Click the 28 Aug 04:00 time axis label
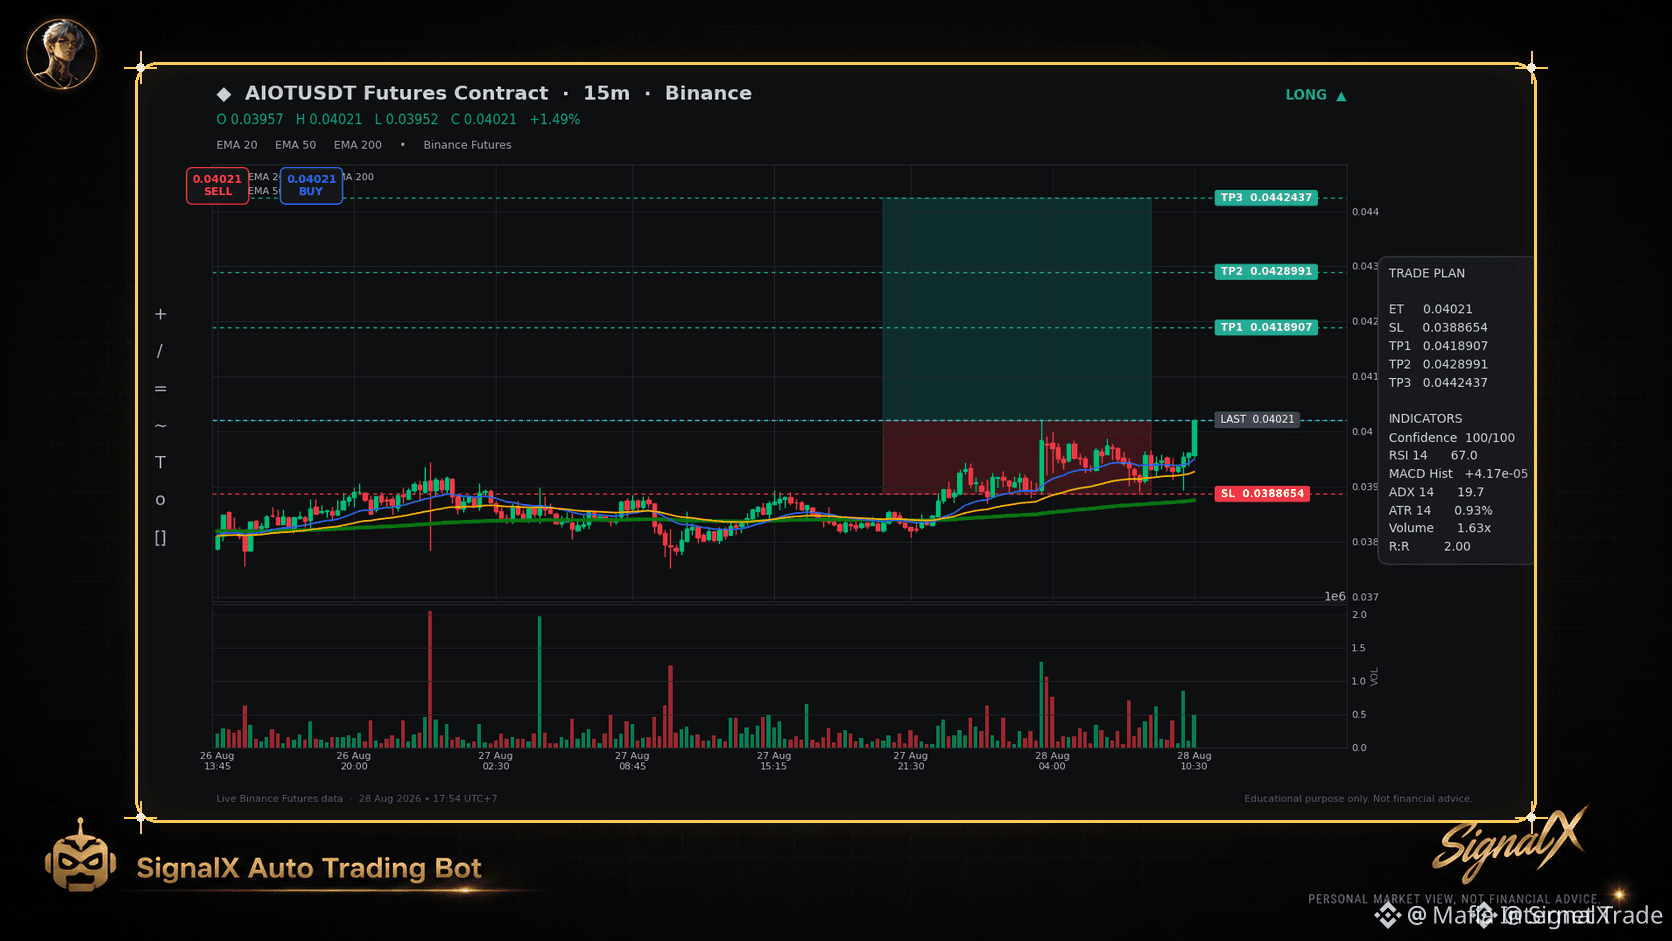This screenshot has height=941, width=1672. click(x=1052, y=761)
